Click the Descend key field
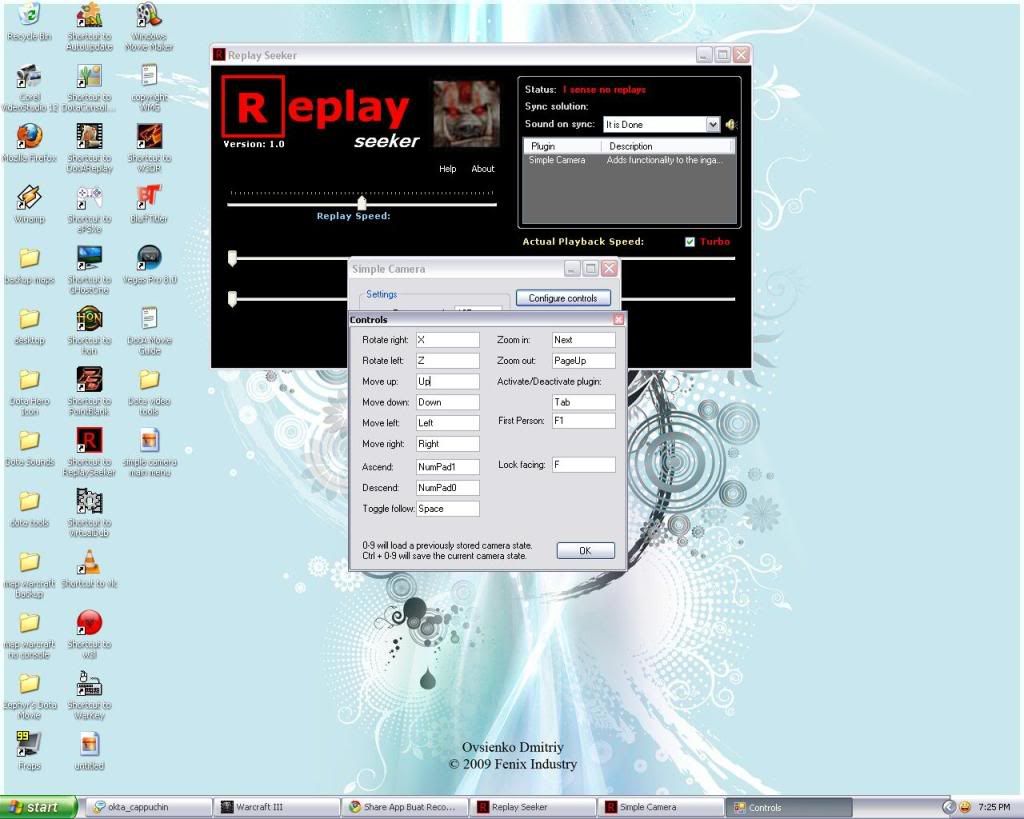This screenshot has height=819, width=1024. pyautogui.click(x=447, y=488)
